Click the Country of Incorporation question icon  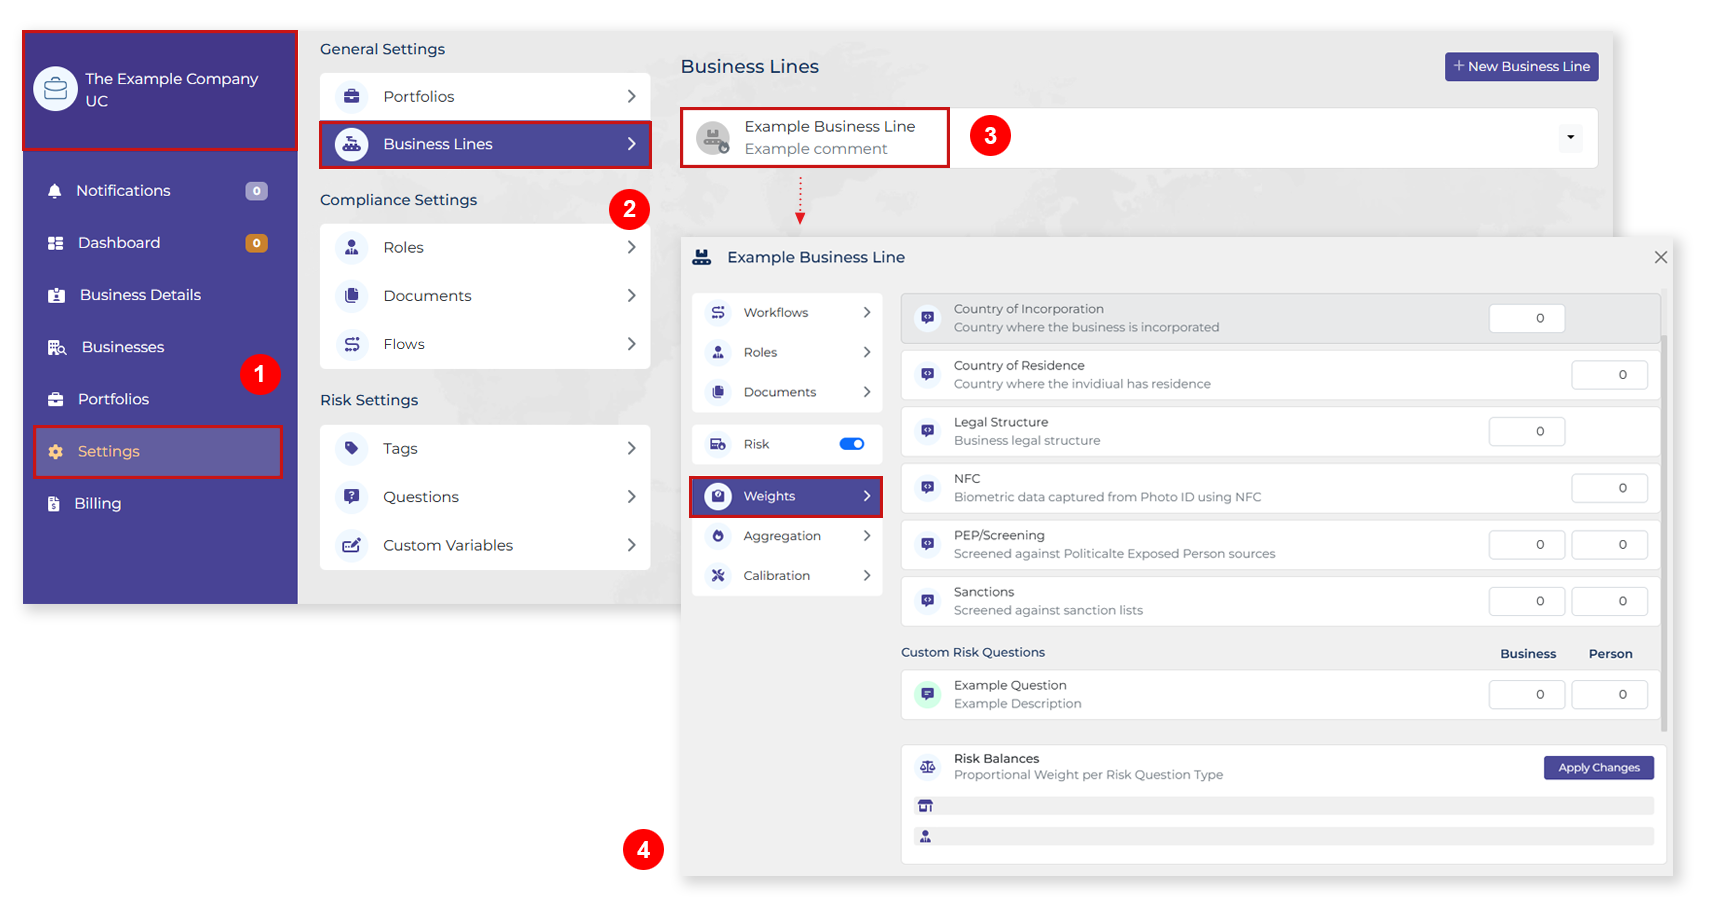point(927,318)
